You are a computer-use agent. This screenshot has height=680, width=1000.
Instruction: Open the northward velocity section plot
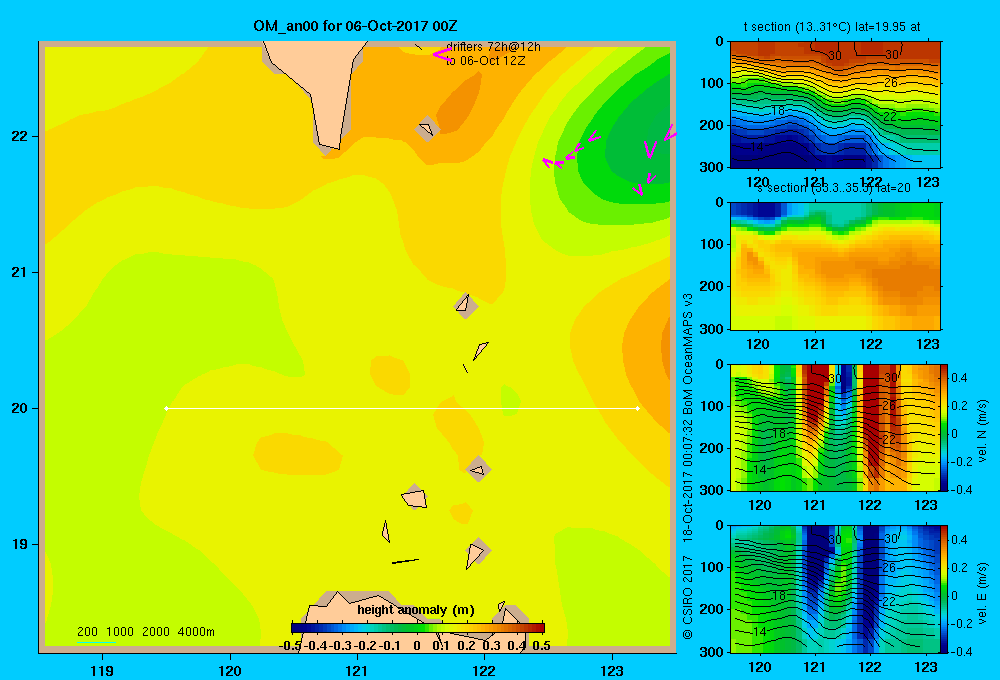click(835, 427)
